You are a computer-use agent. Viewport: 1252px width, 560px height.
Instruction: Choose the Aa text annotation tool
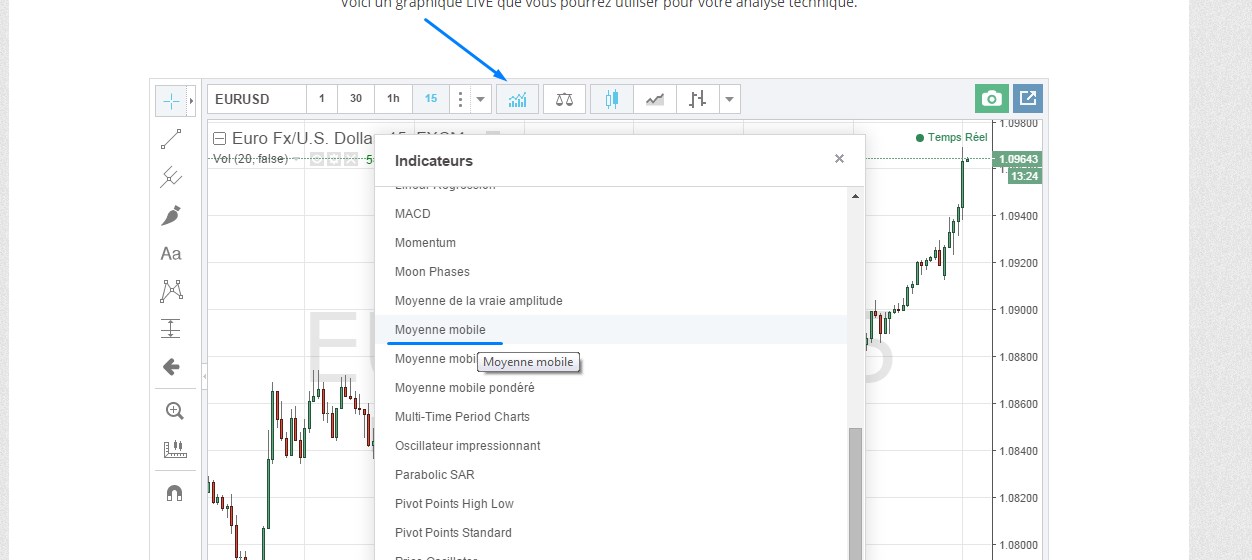click(x=171, y=254)
